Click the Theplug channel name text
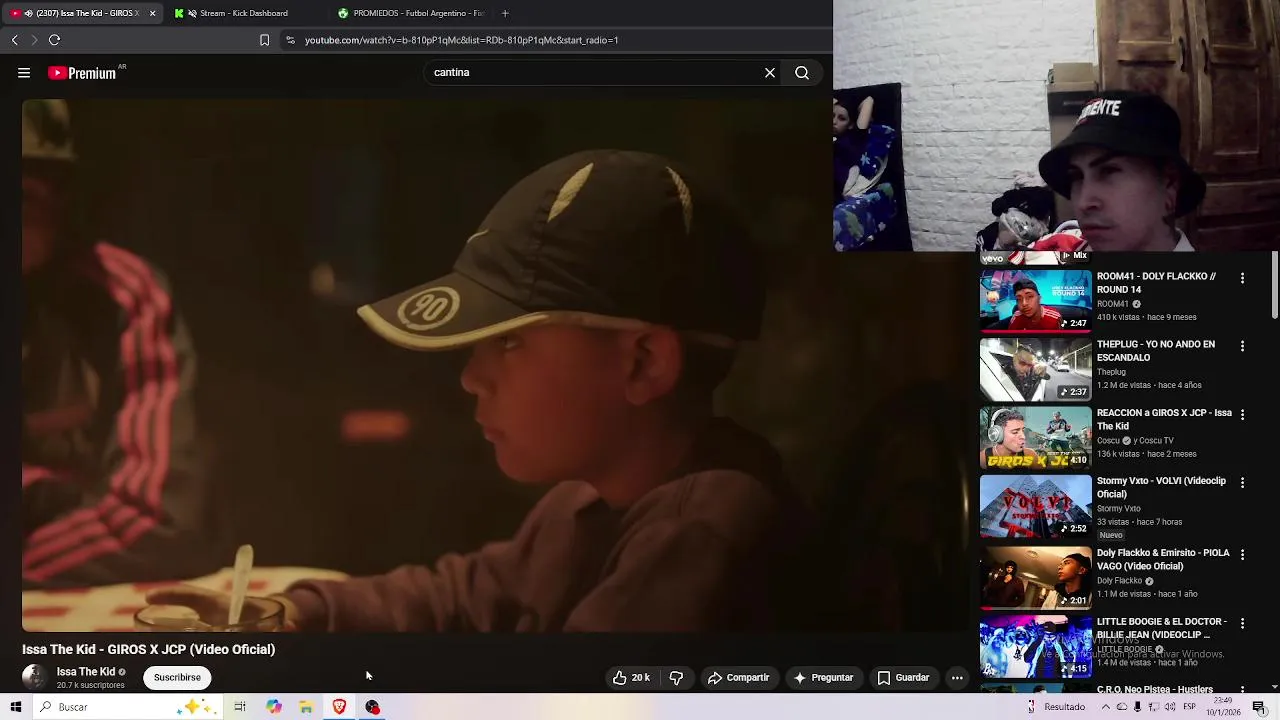This screenshot has width=1280, height=720. click(x=1111, y=372)
